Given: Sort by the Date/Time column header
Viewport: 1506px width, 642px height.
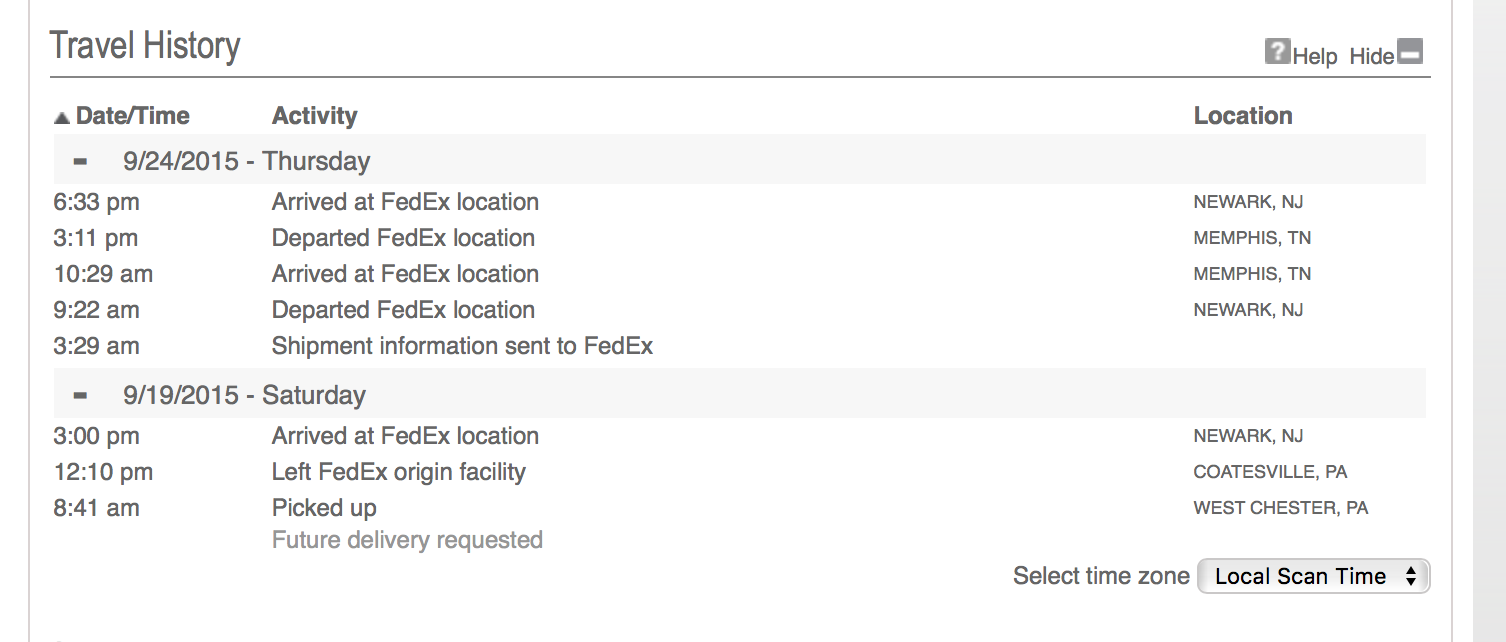Looking at the screenshot, I should [132, 116].
